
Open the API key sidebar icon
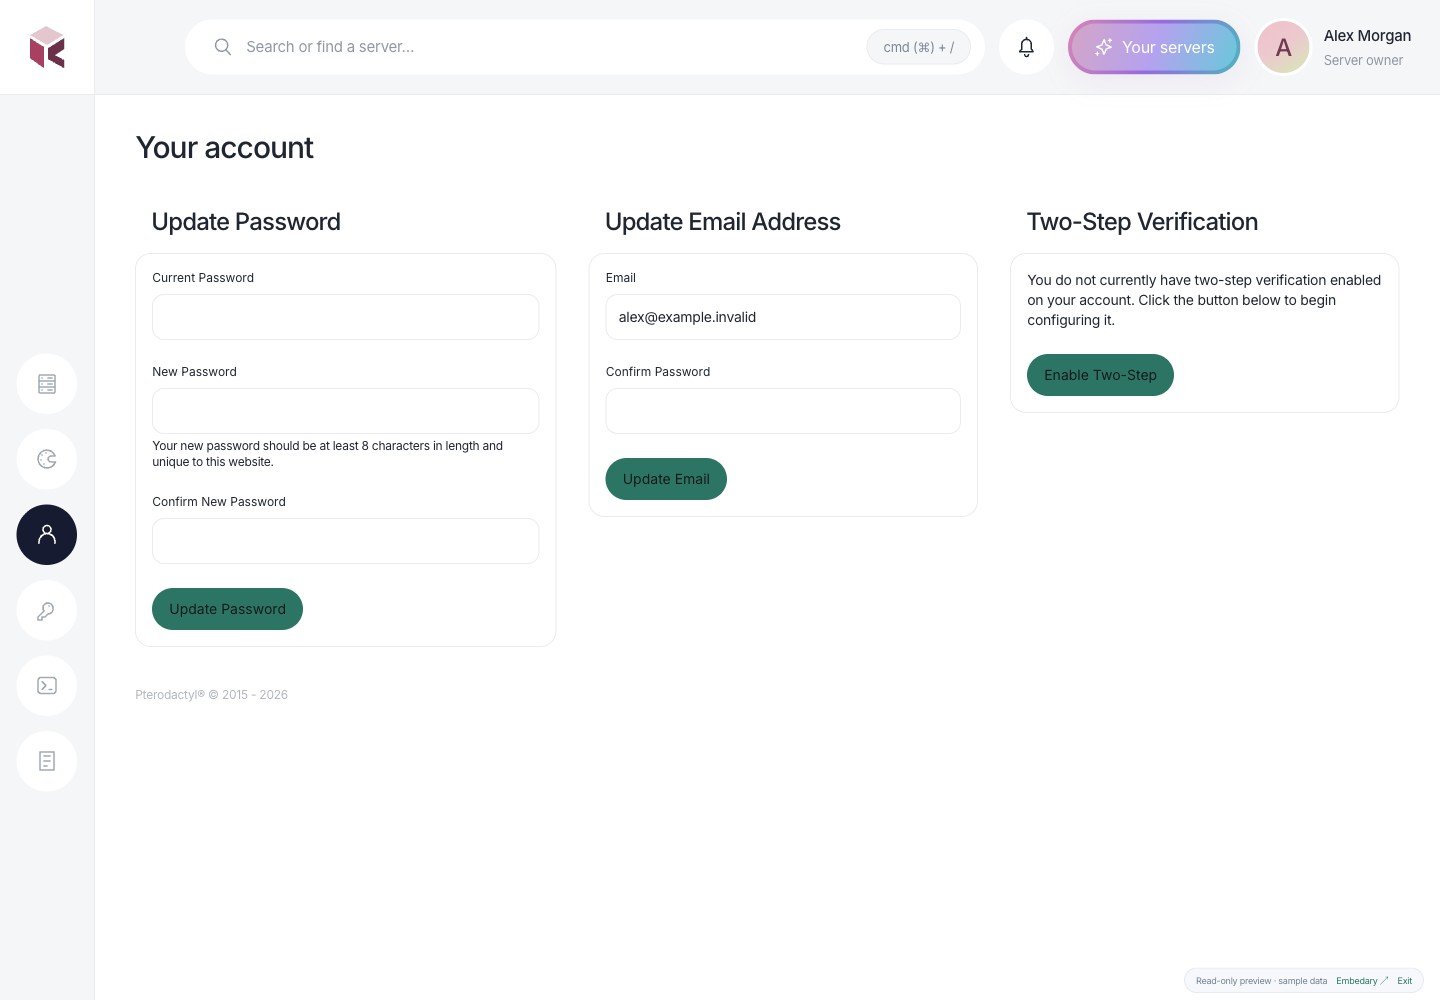click(47, 611)
